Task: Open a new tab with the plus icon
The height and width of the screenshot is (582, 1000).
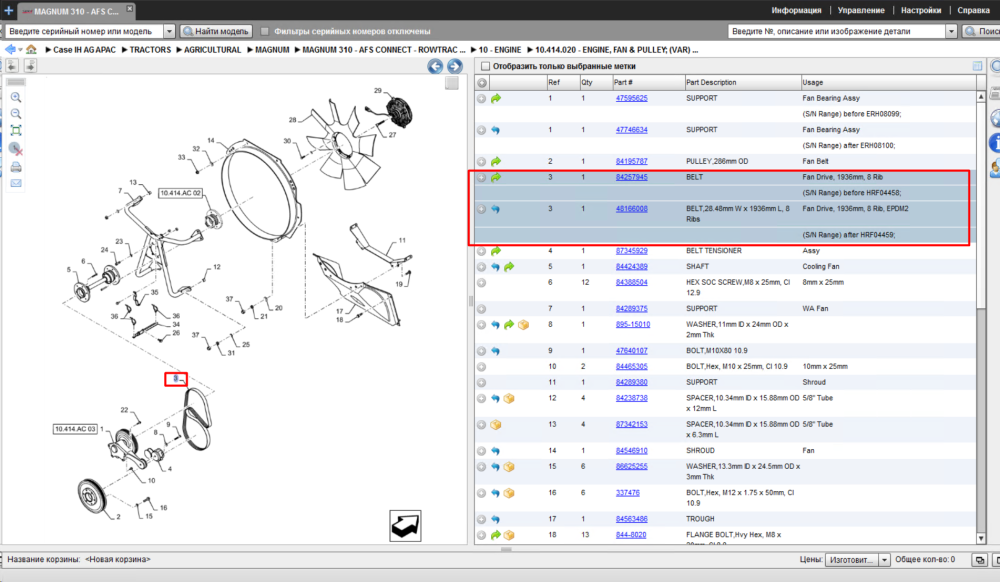Action: click(8, 10)
